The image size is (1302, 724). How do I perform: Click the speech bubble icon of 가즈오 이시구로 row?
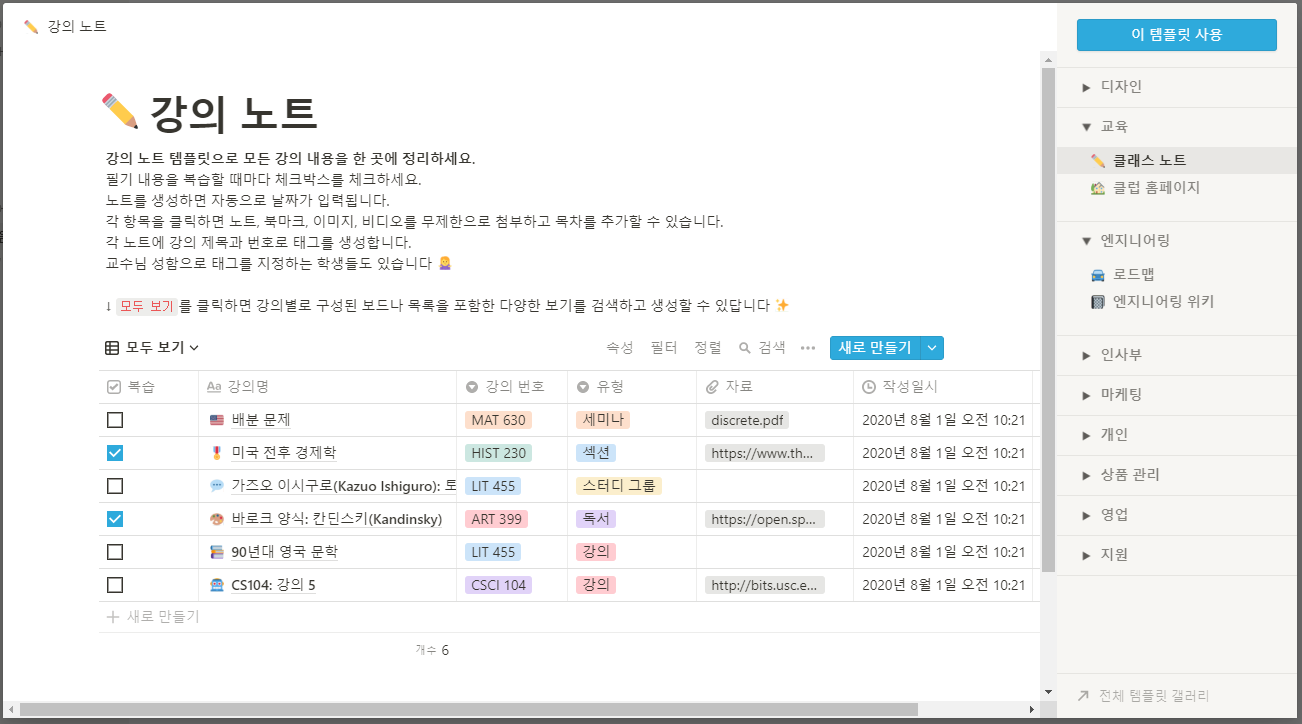pyautogui.click(x=217, y=486)
